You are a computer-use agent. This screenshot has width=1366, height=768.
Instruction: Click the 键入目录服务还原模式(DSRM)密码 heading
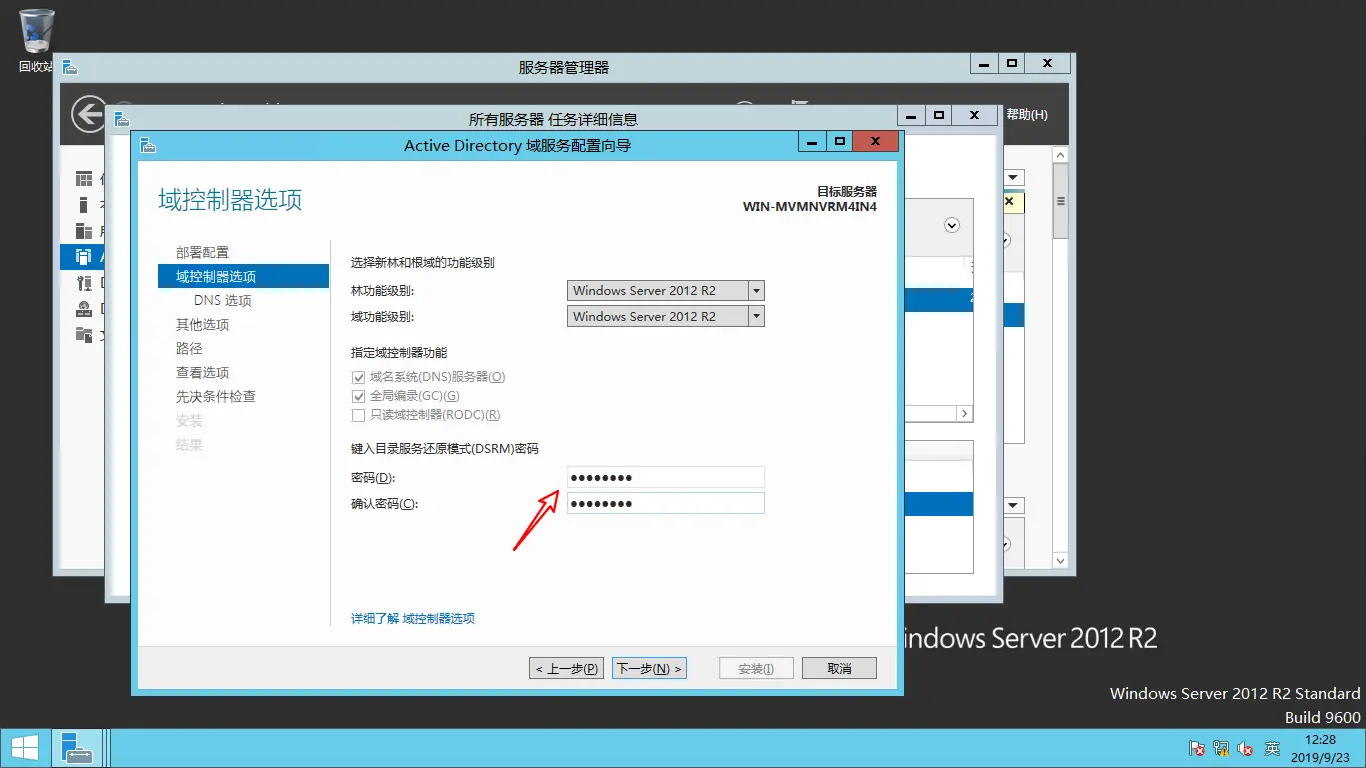[445, 449]
